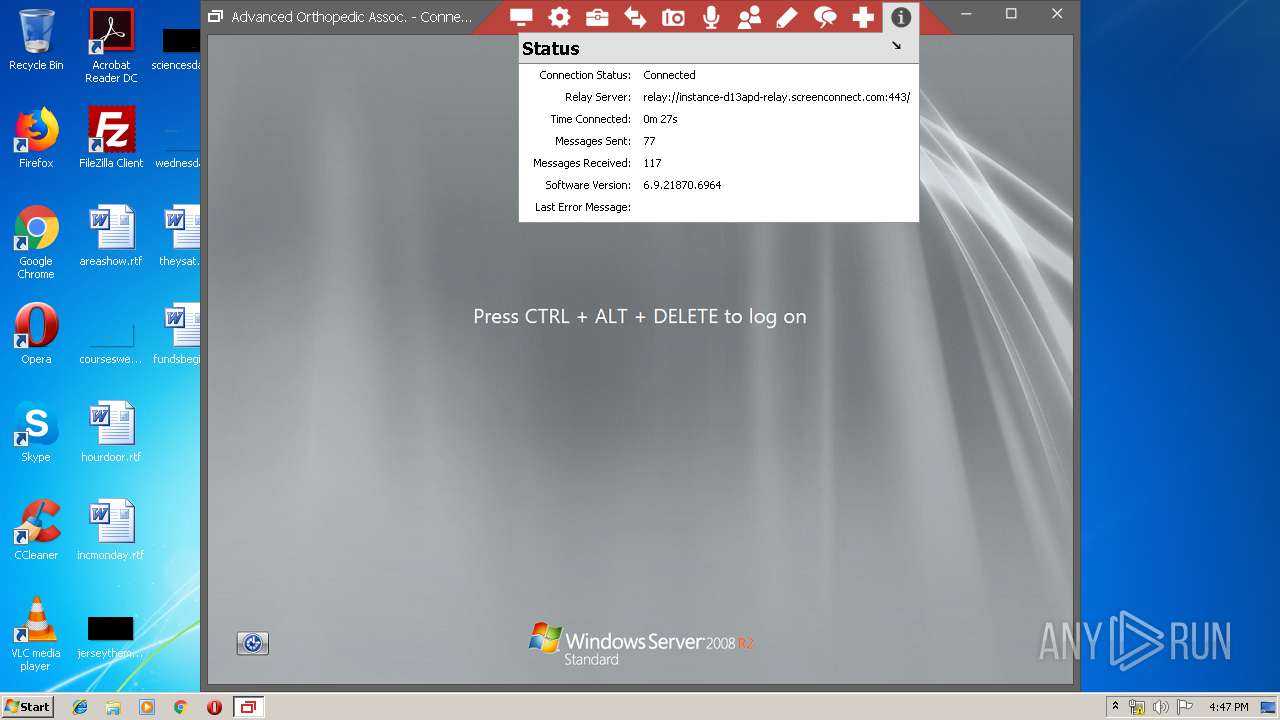The width and height of the screenshot is (1280, 720).
Task: Select the Annotation pencil tool
Action: [x=787, y=17]
